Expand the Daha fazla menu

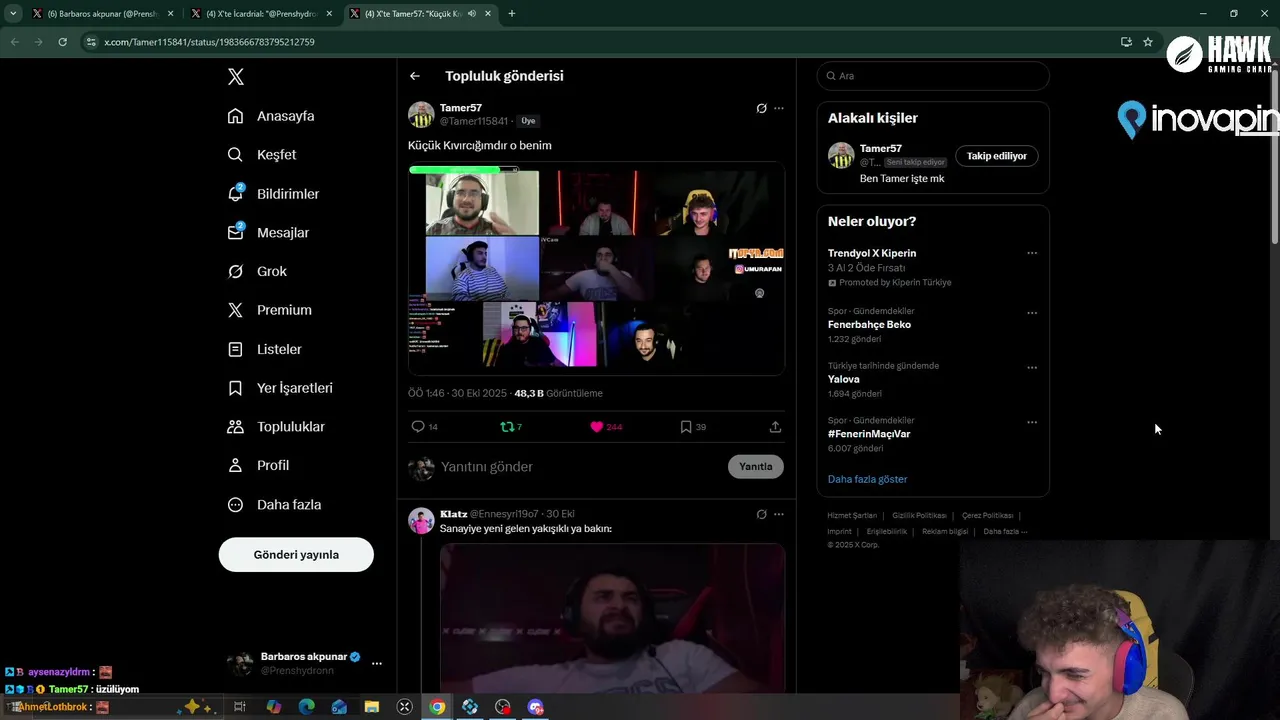274,505
